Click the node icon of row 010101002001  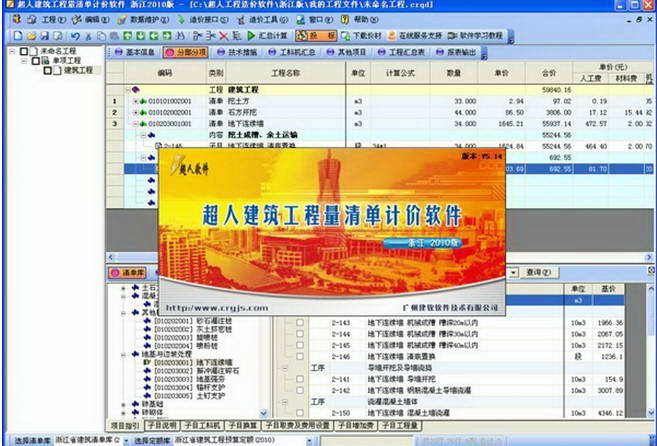pyautogui.click(x=143, y=101)
